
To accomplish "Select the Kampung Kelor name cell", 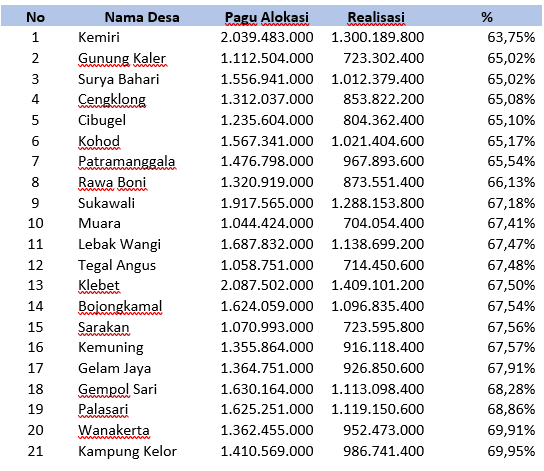I will [x=128, y=452].
